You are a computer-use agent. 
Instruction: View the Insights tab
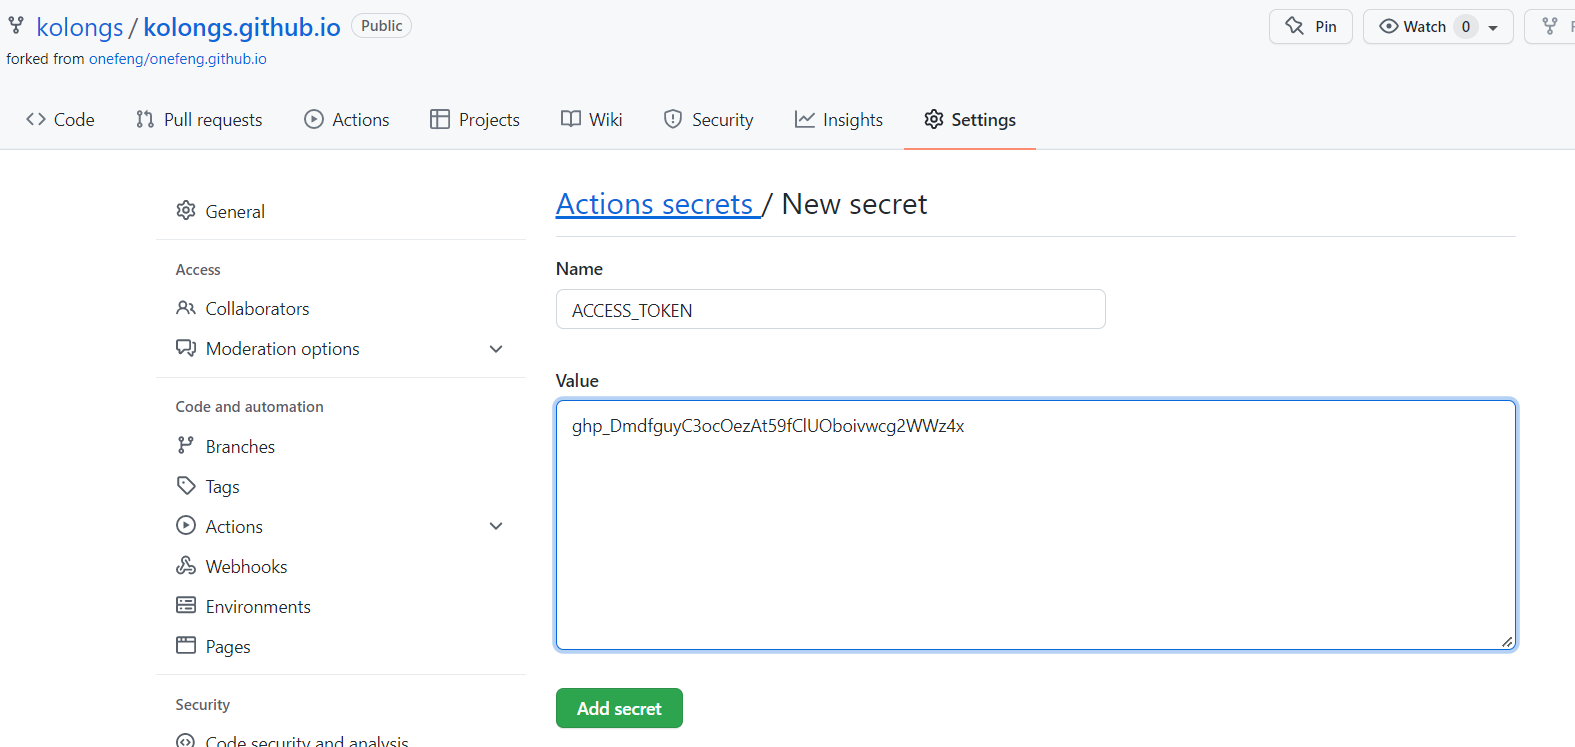[x=839, y=120]
